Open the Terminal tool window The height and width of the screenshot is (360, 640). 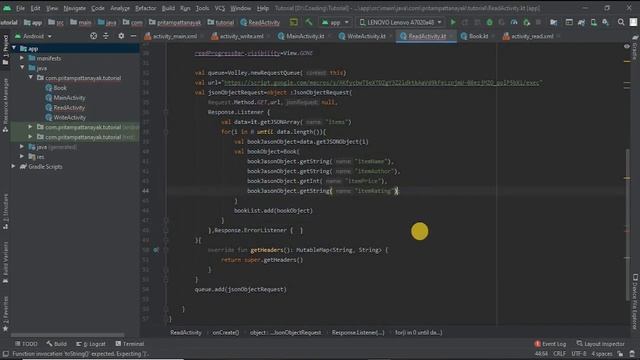pos(130,344)
